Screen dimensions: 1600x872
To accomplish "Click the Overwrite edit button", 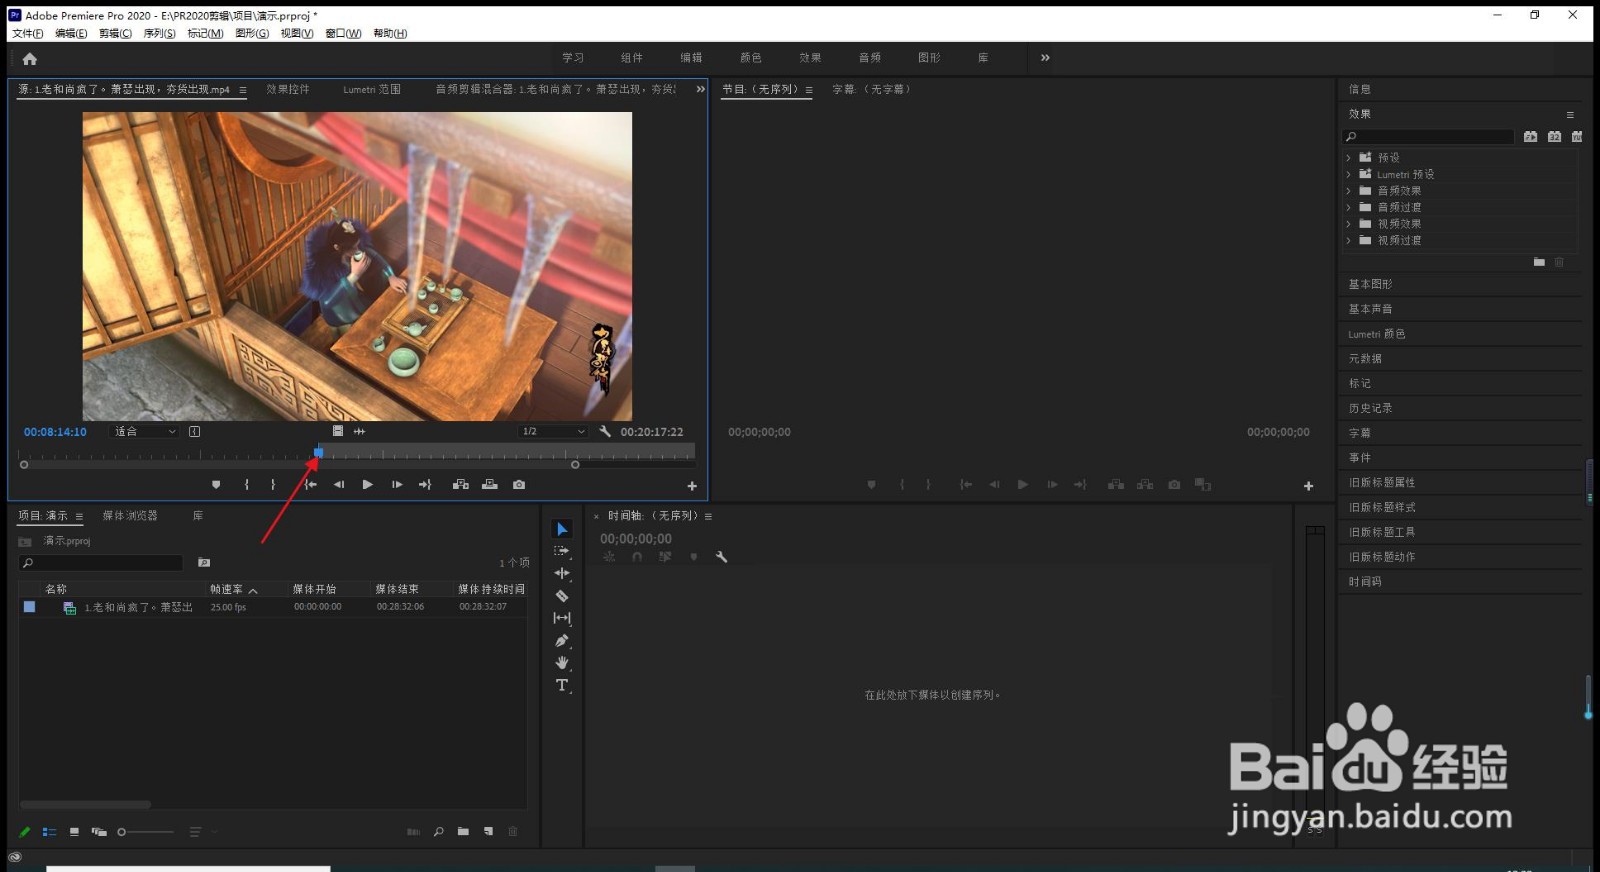I will 490,485.
